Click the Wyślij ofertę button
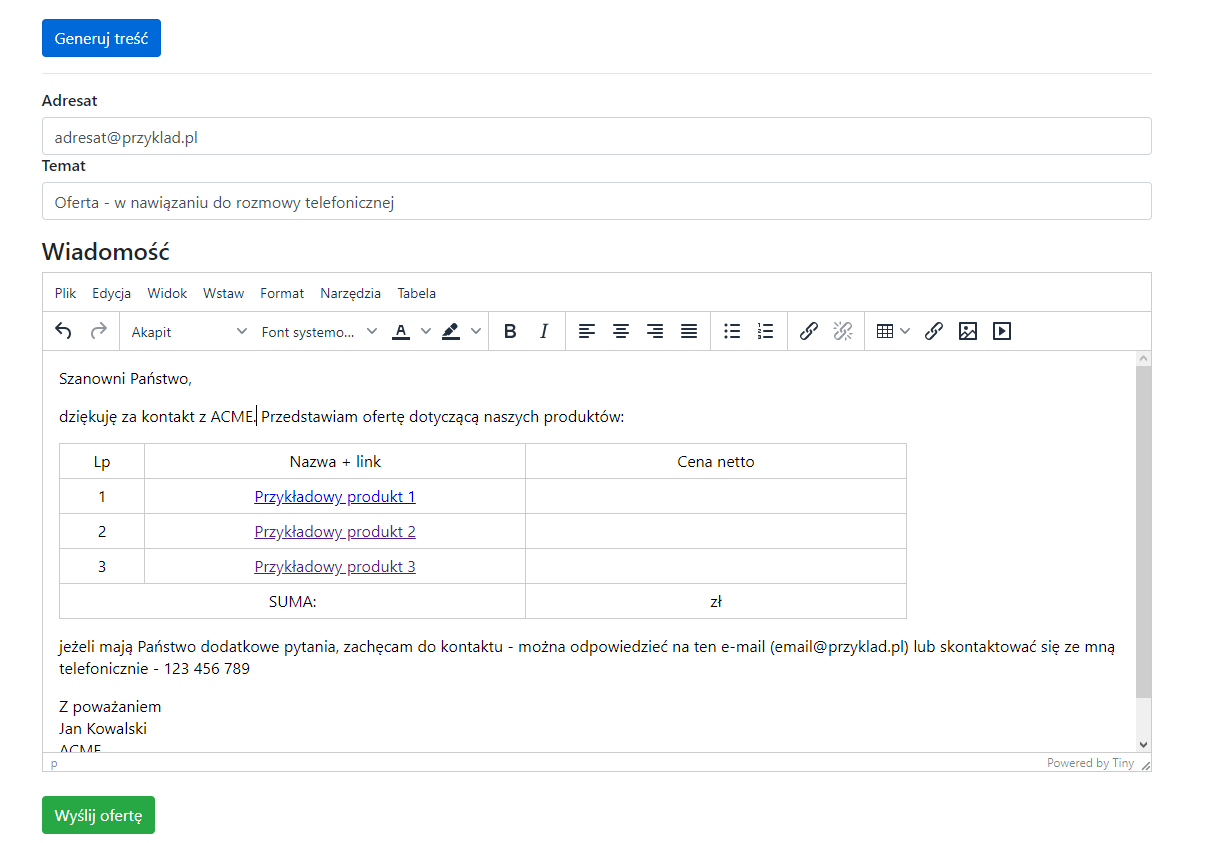 (x=98, y=814)
